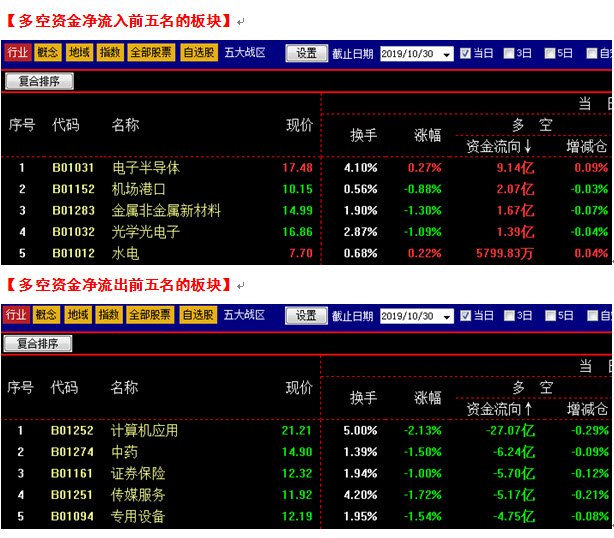Sort by 资金流向↓ column in 净流入 table
The image size is (614, 538).
click(x=499, y=146)
